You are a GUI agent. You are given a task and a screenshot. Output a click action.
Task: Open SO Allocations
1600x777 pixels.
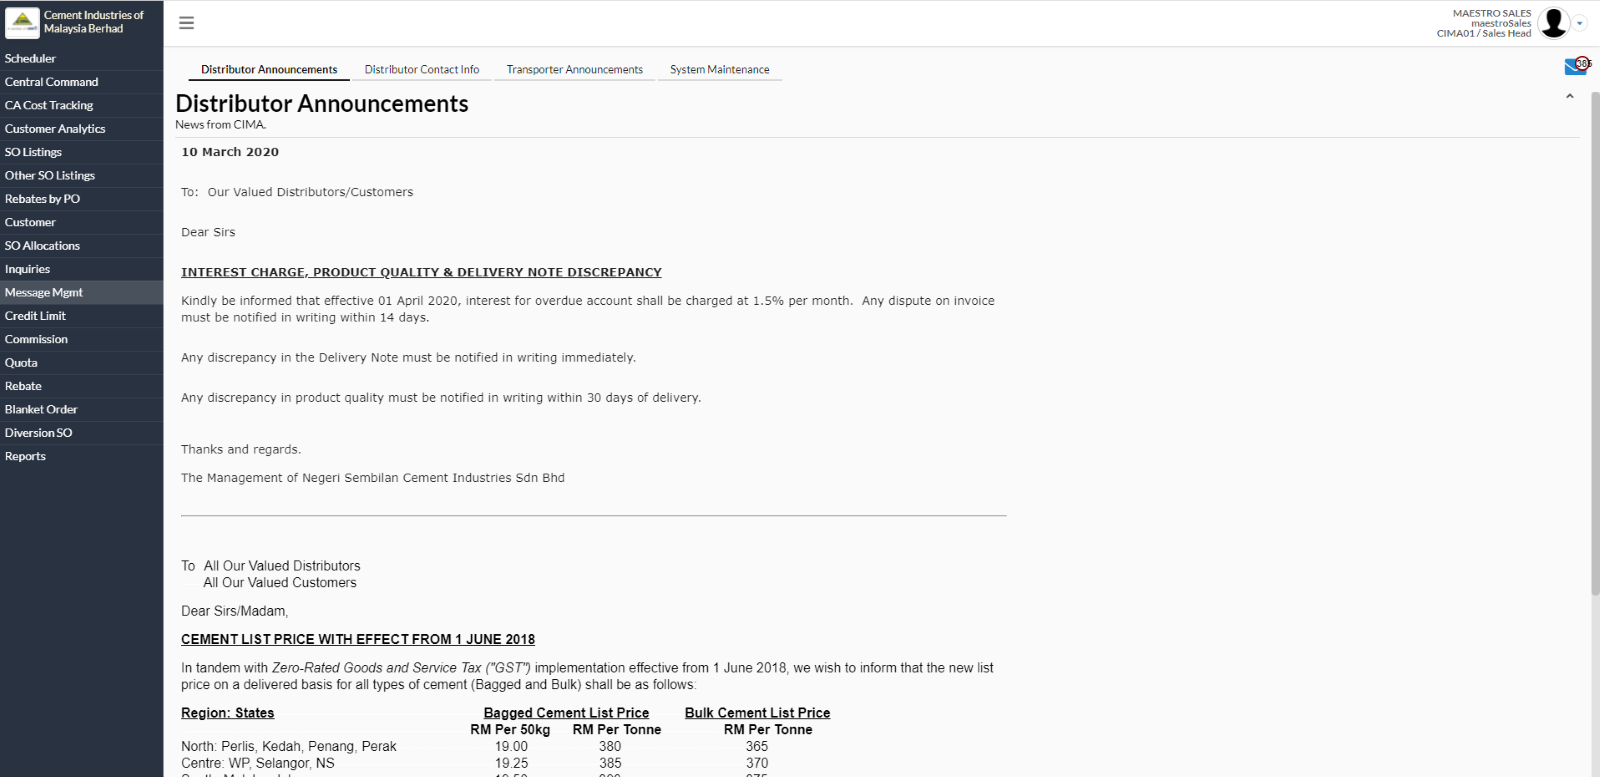point(81,245)
